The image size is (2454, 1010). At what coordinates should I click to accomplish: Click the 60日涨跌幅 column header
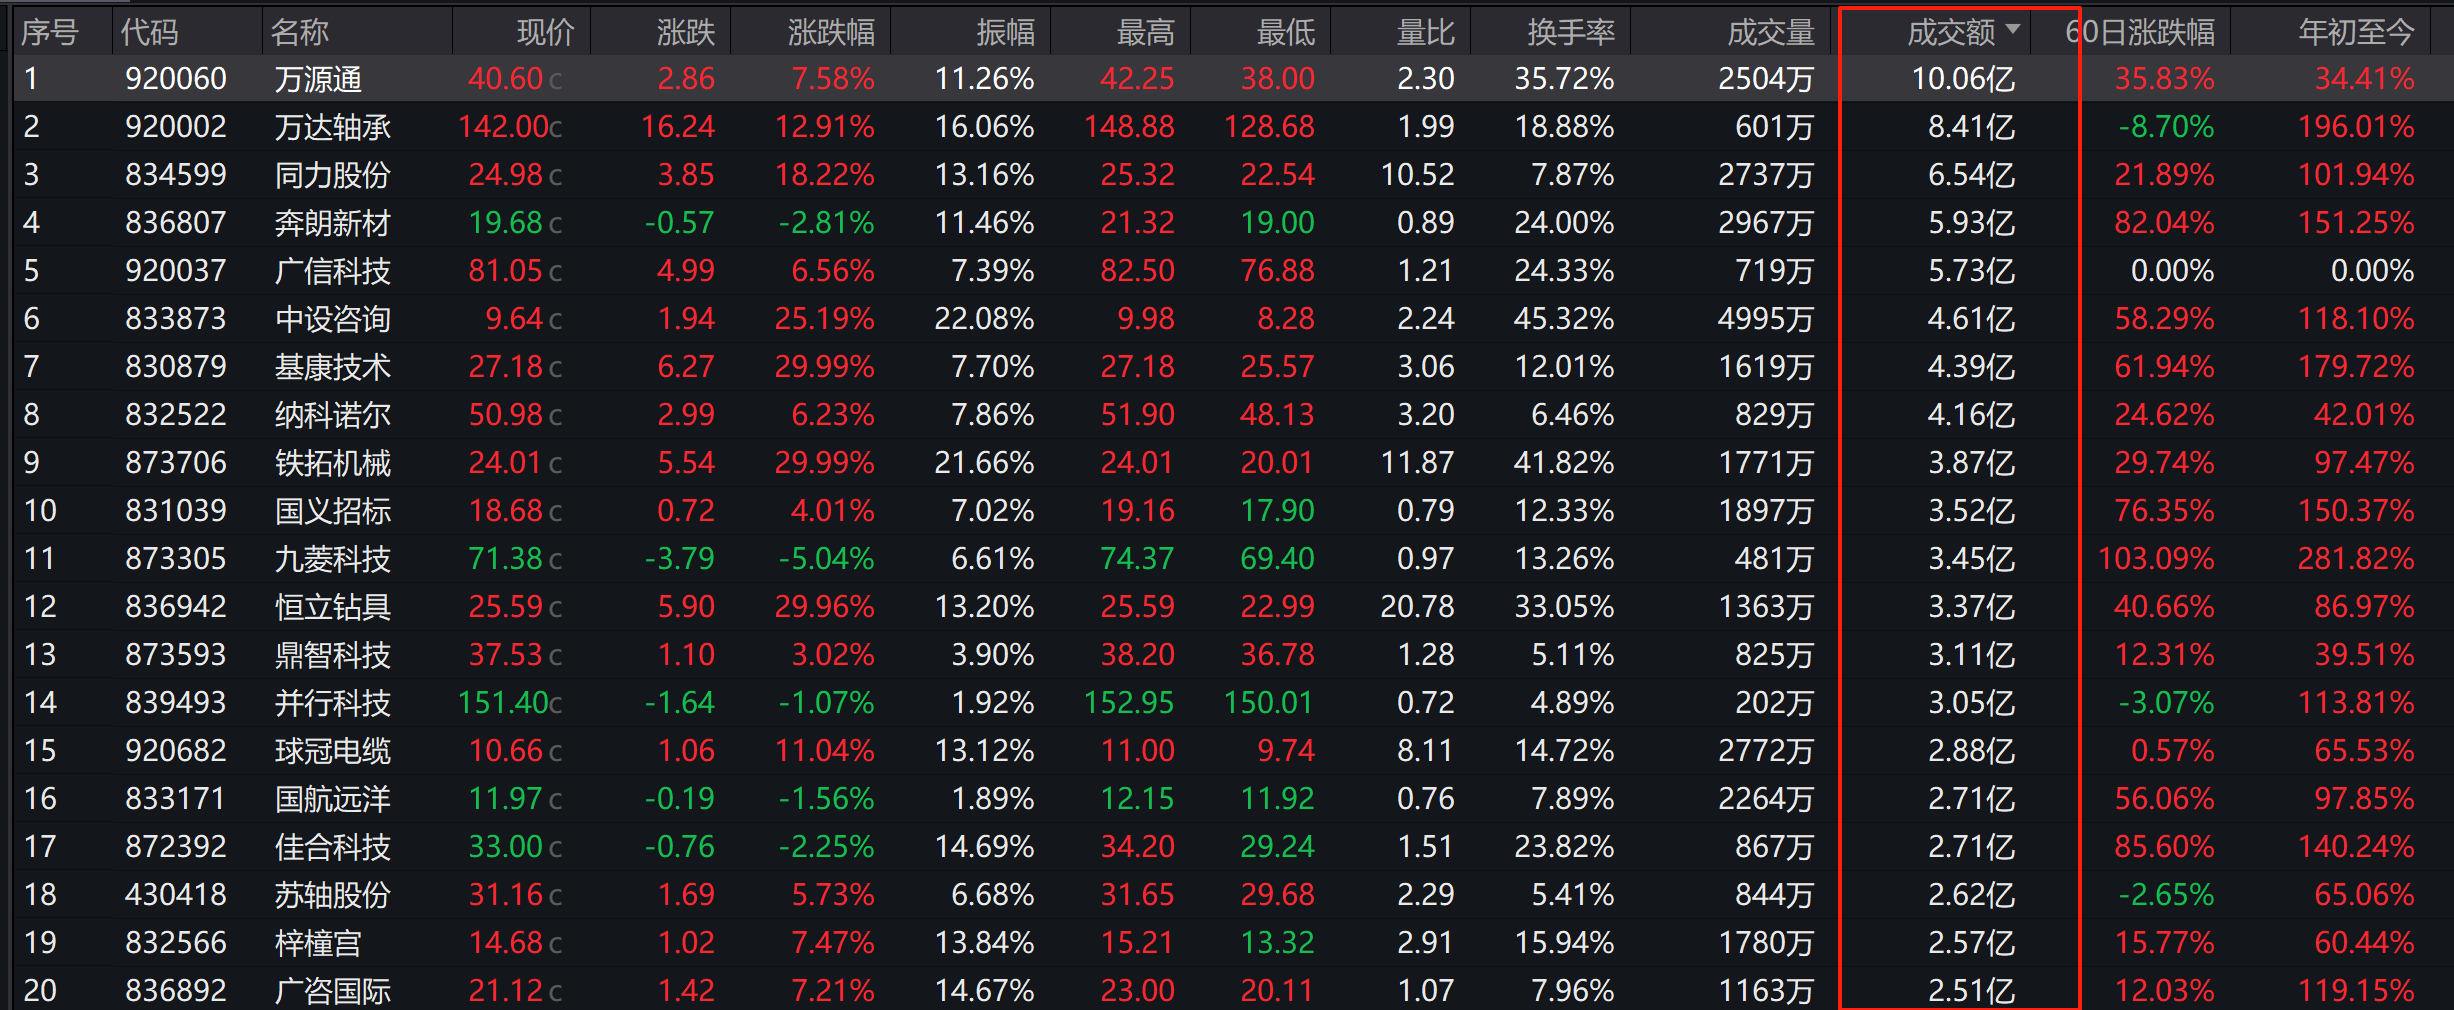(2140, 33)
